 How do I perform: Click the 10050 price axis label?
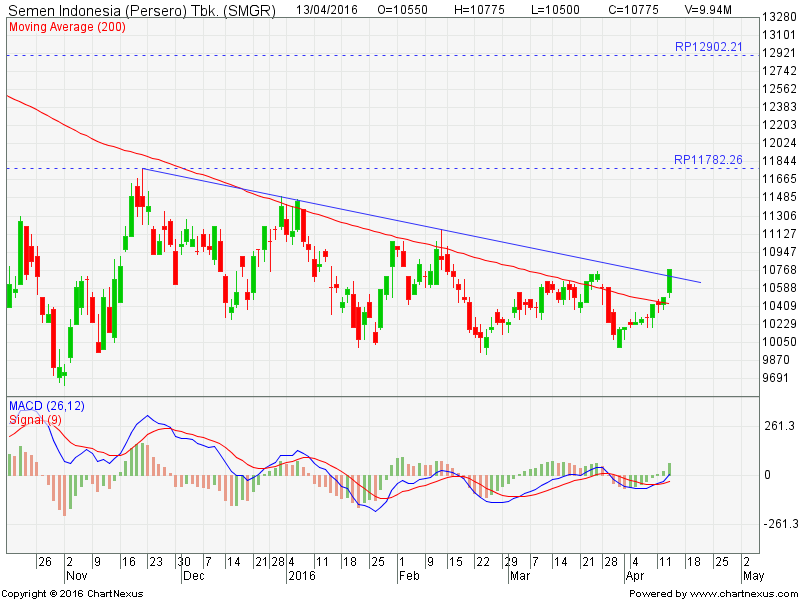tap(779, 342)
